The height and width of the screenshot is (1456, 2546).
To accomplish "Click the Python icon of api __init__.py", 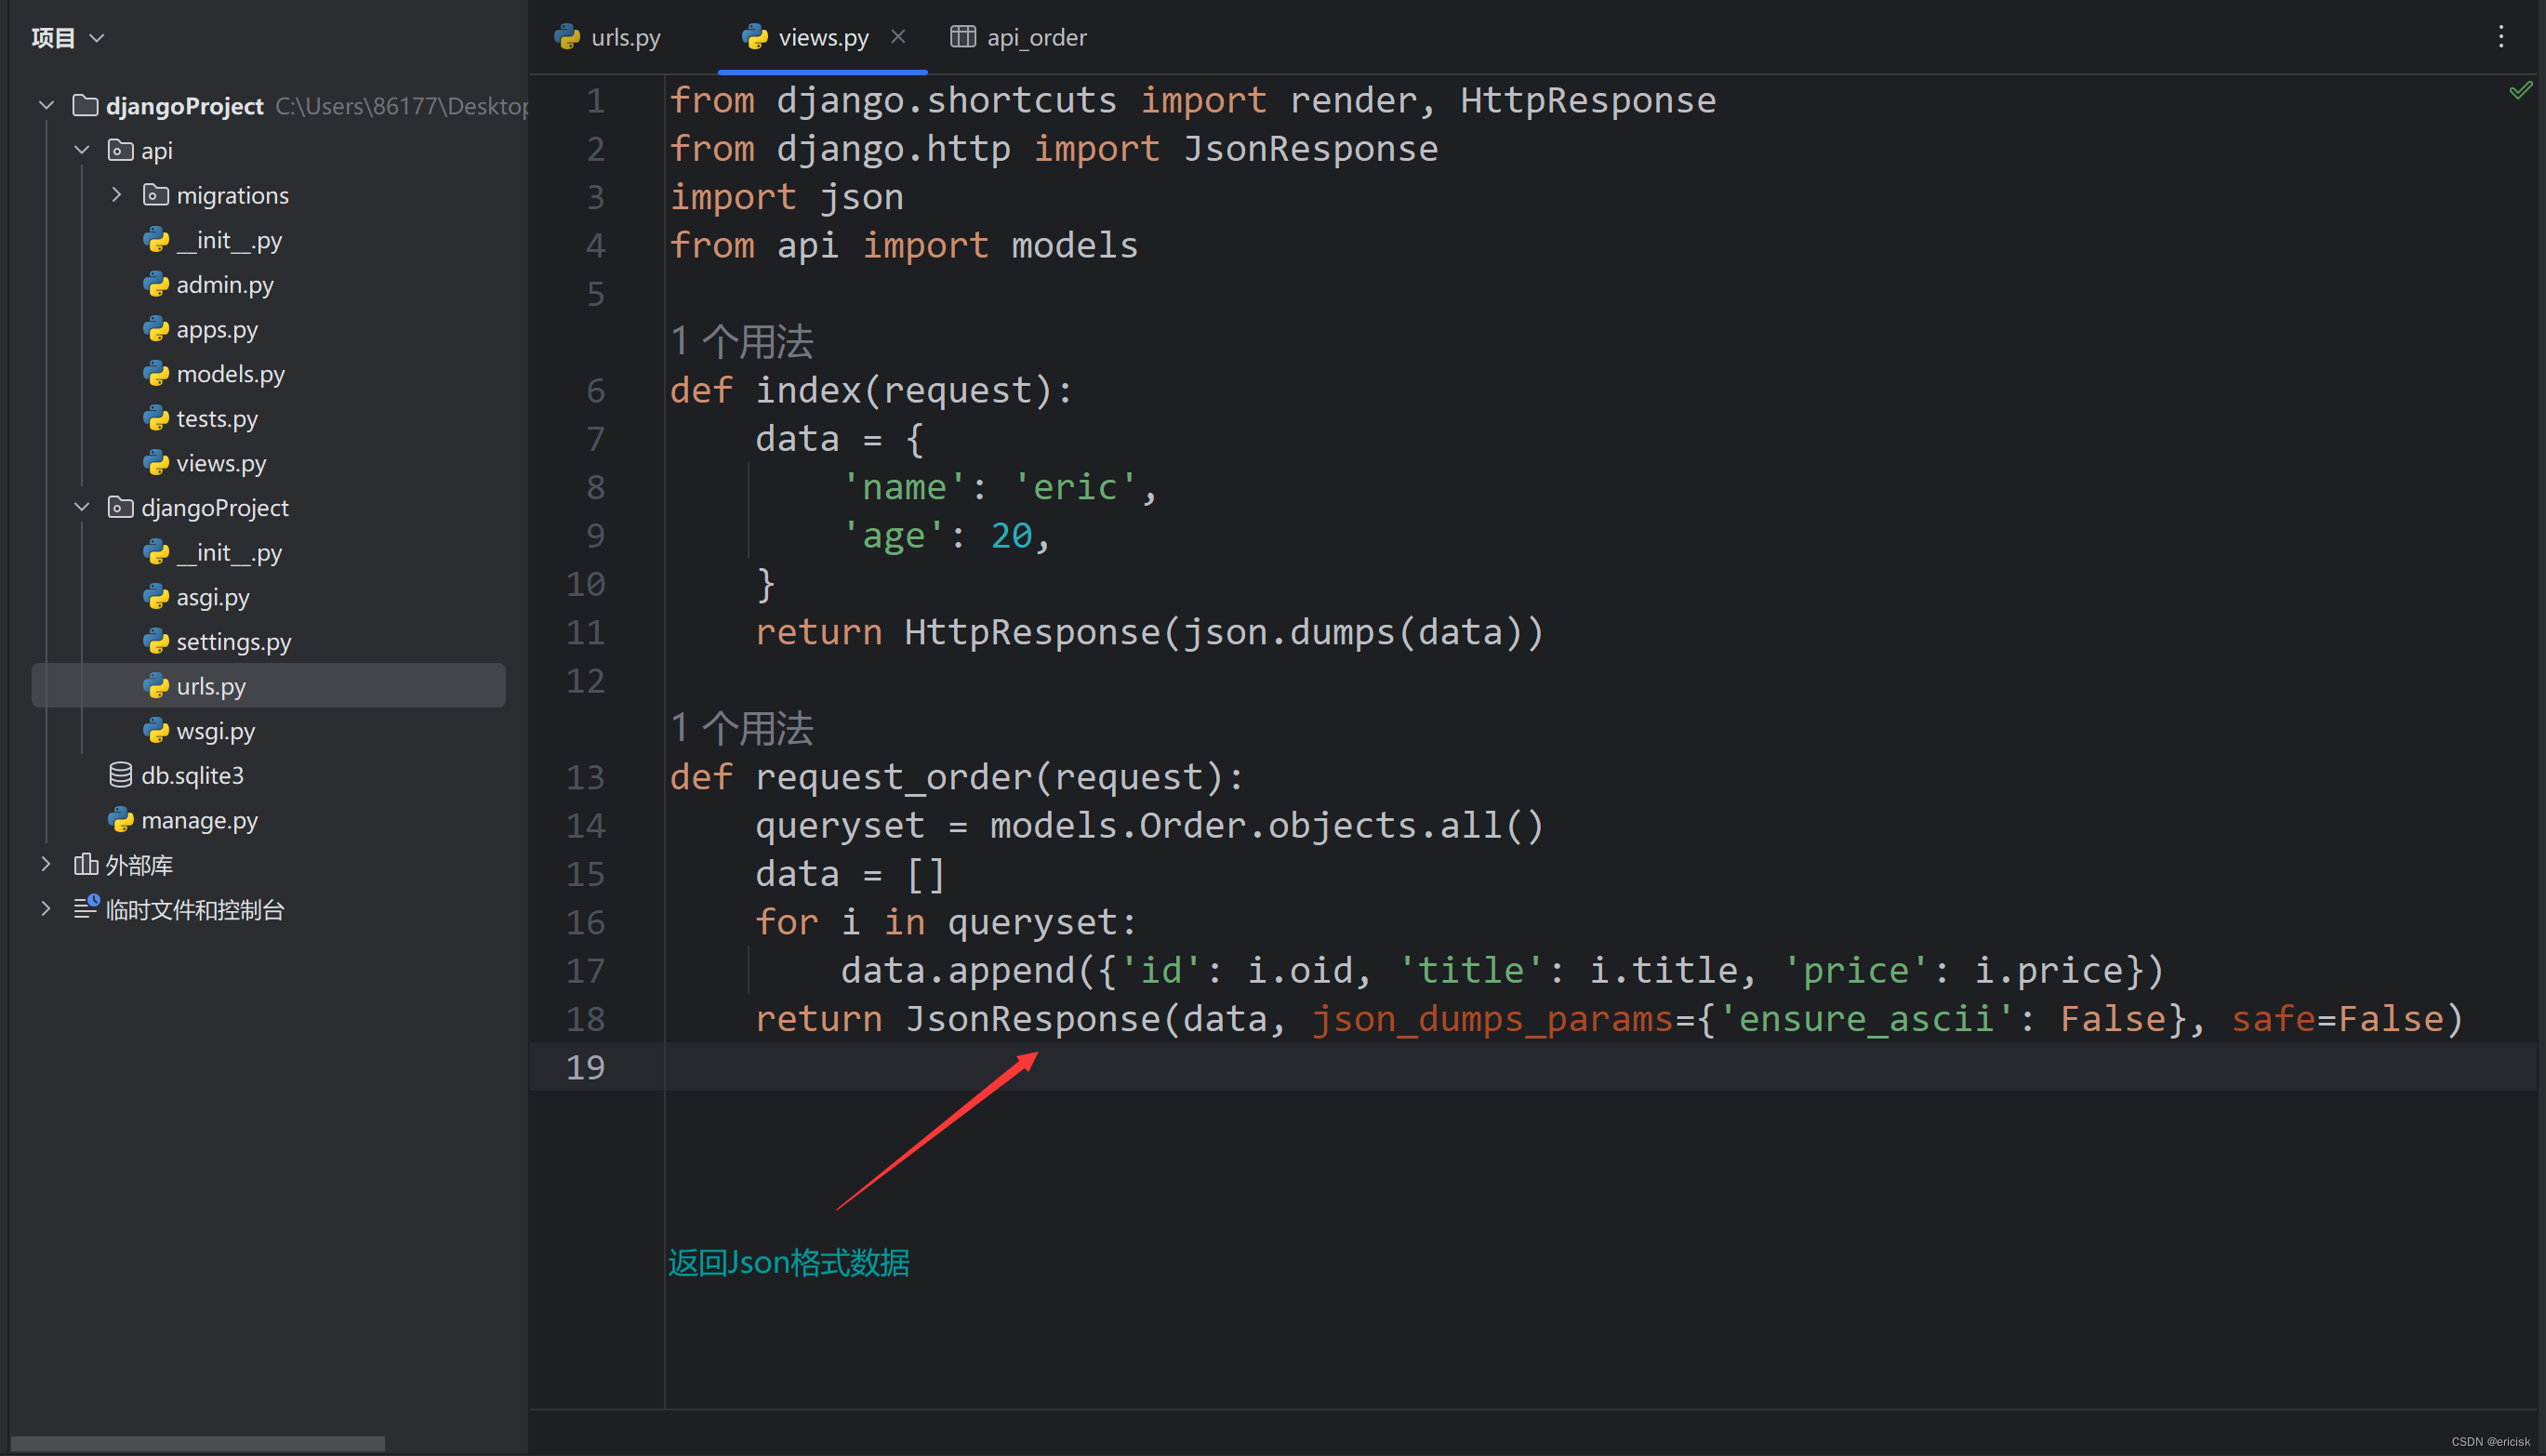I will click(156, 239).
